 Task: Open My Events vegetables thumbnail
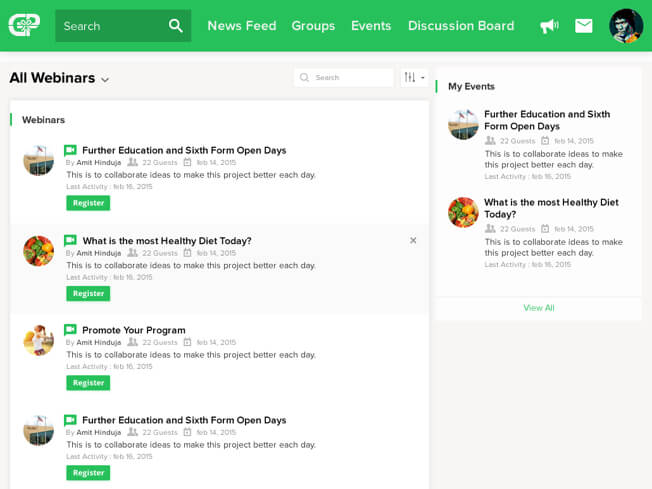pyautogui.click(x=463, y=212)
